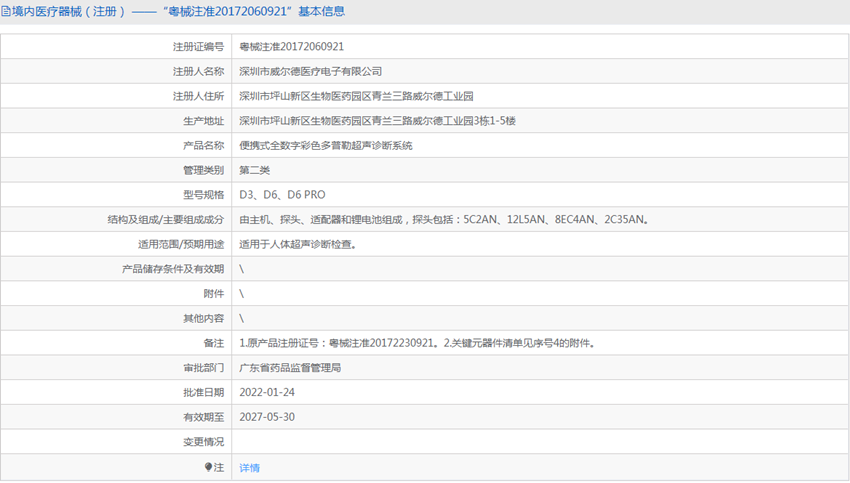
Task: Click the 适用范围/预期用途 label
Action: point(181,244)
